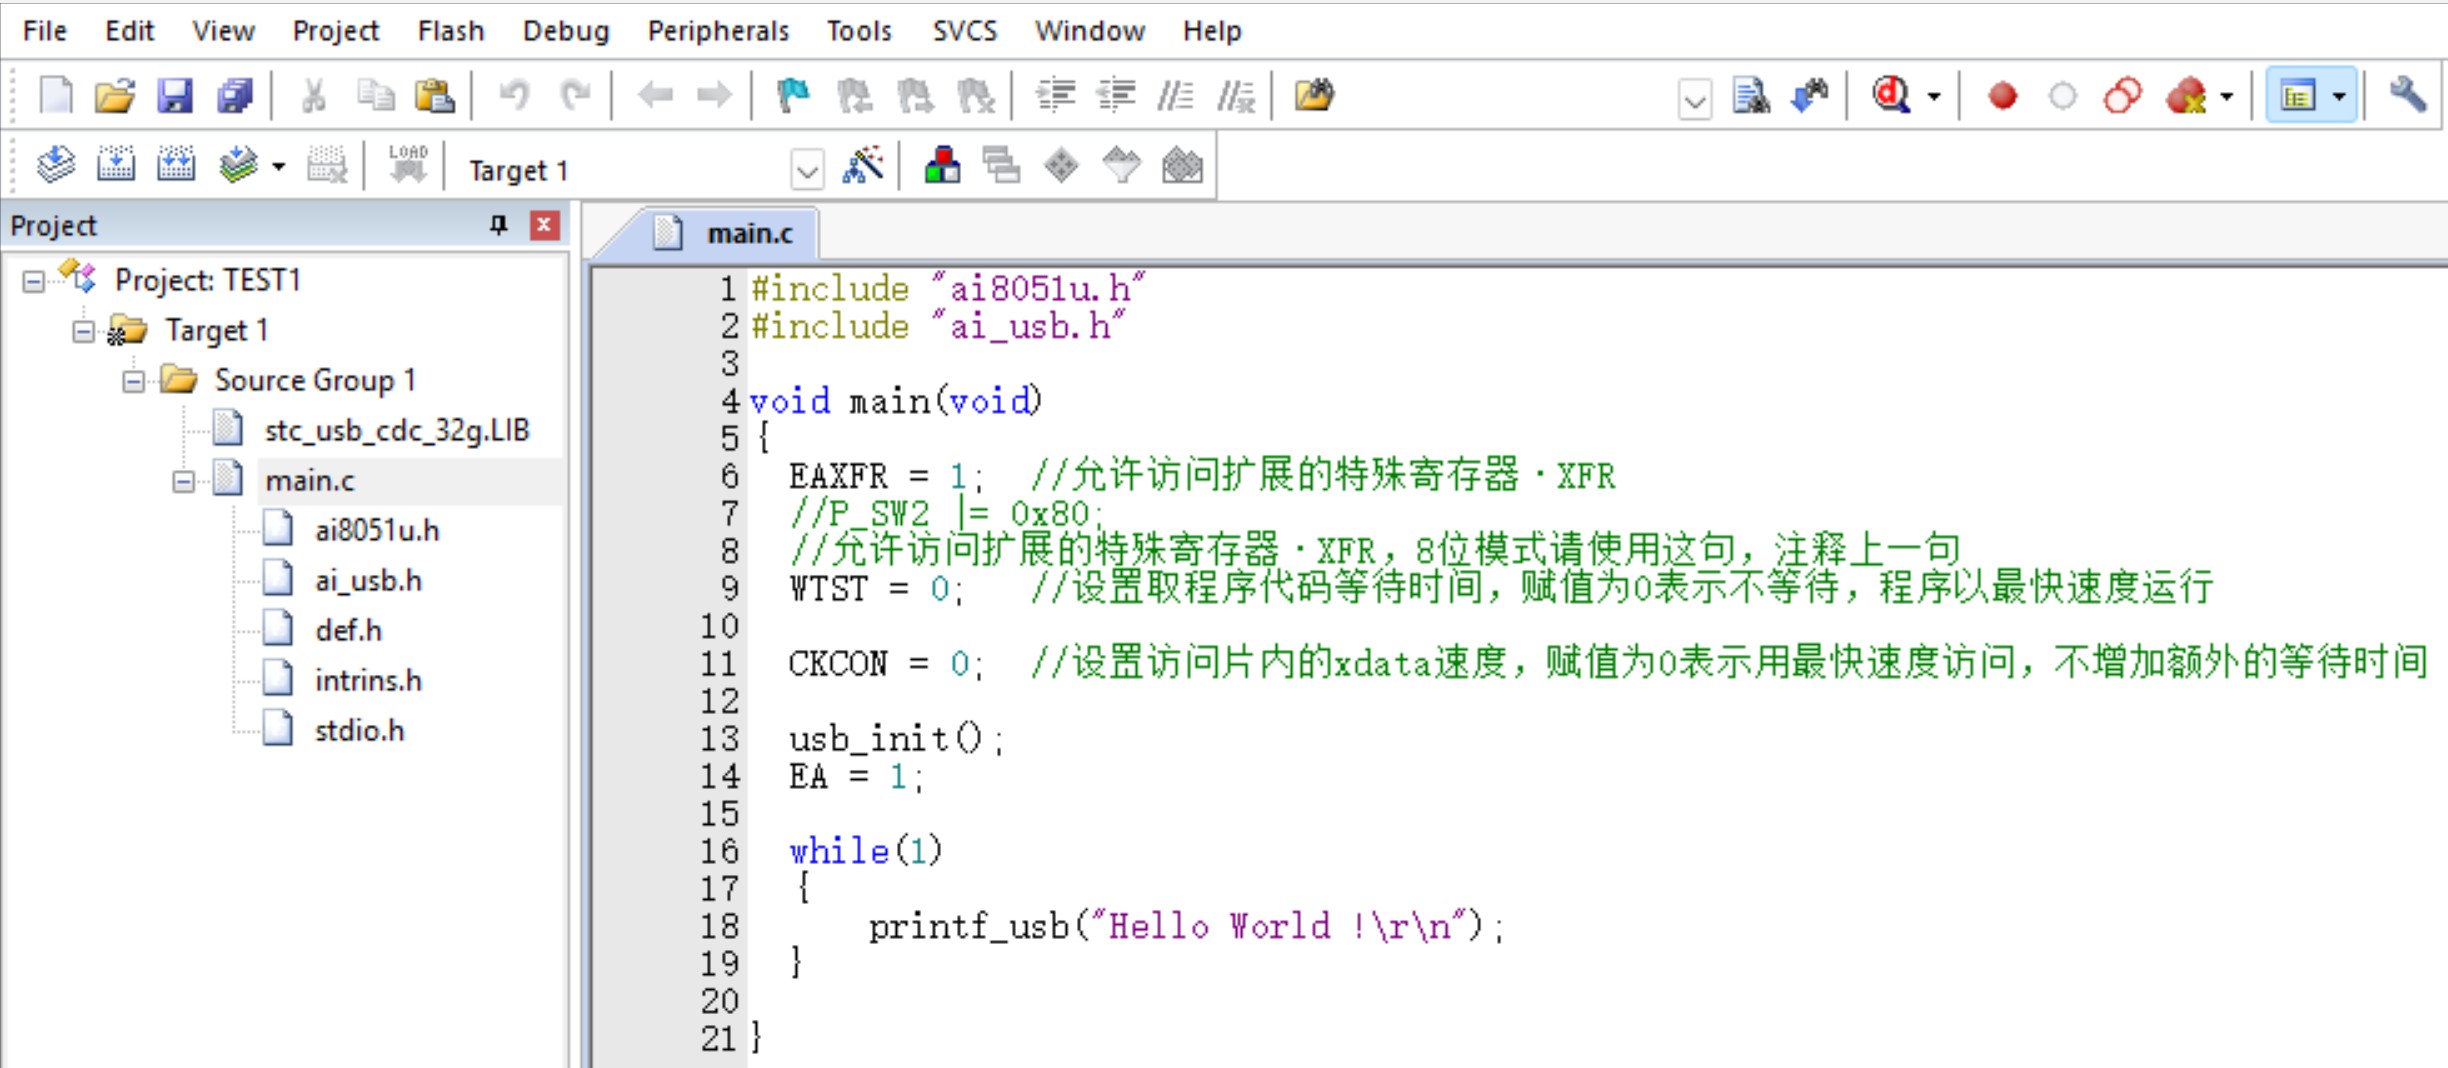The image size is (2448, 1068).
Task: Collapse the Source Group 1 folder
Action: point(133,381)
